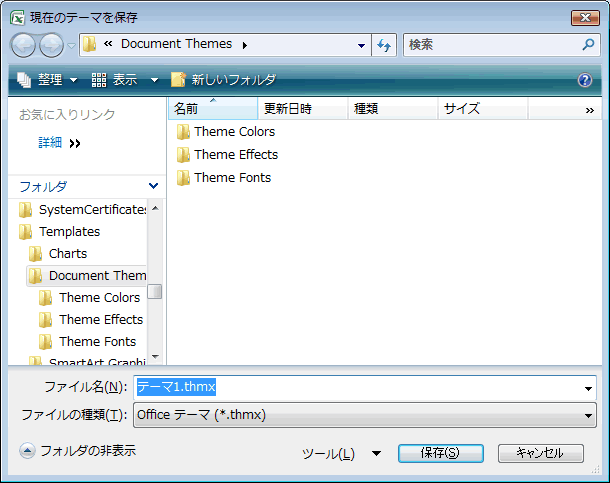The width and height of the screenshot is (610, 483).
Task: Open the 整理 menu
Action: tap(47, 80)
